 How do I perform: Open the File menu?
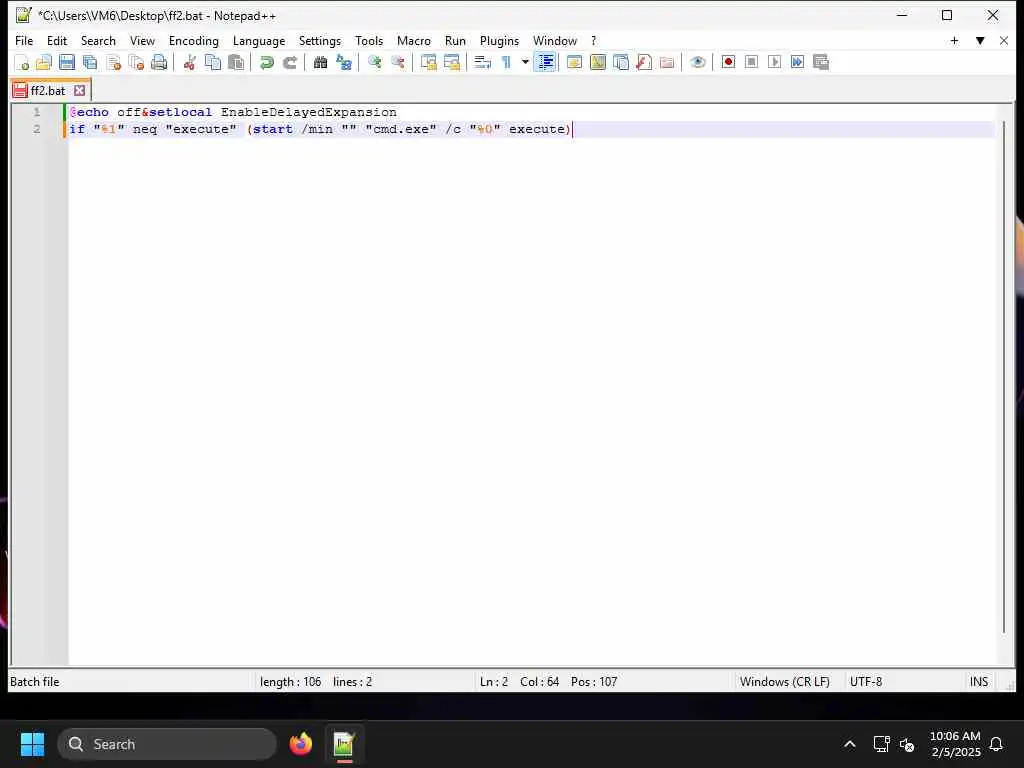click(x=24, y=40)
